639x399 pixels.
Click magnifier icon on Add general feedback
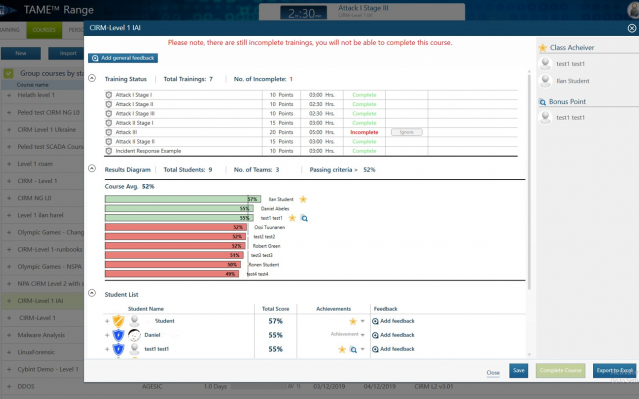pos(95,58)
